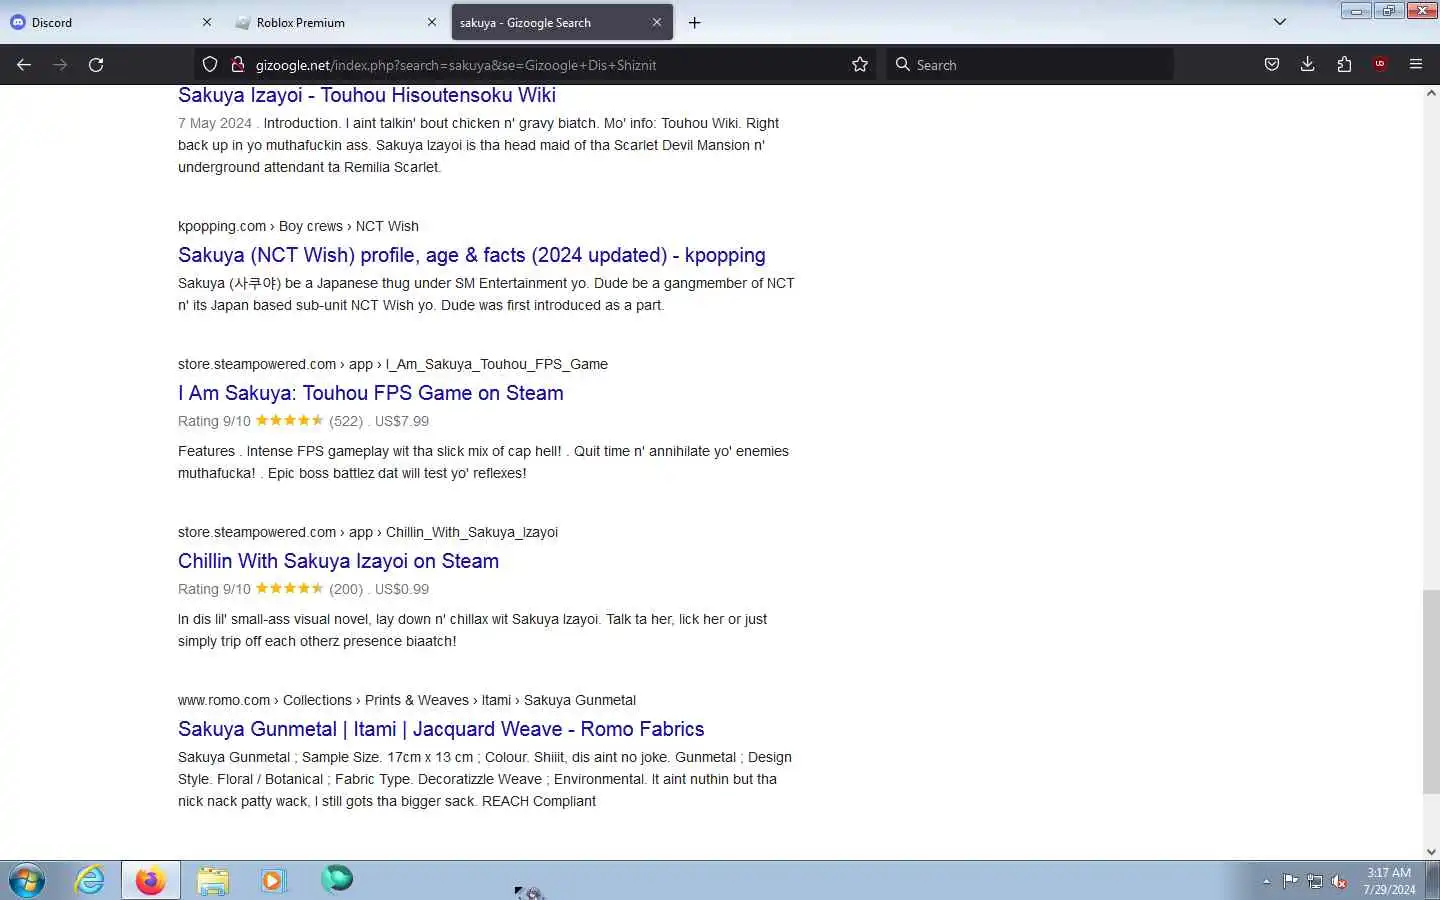Click the I_Am_Sakuya_Touhou_FPS_Game breadcrumb text
The width and height of the screenshot is (1440, 900).
point(497,364)
